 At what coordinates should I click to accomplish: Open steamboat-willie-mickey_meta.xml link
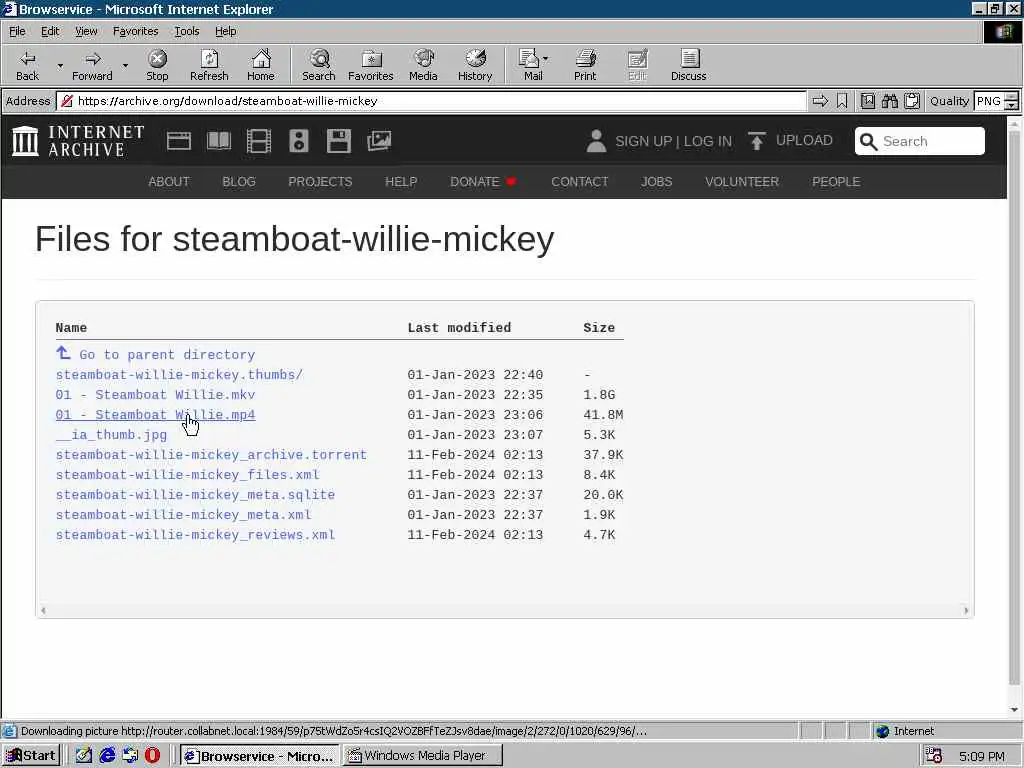click(184, 515)
